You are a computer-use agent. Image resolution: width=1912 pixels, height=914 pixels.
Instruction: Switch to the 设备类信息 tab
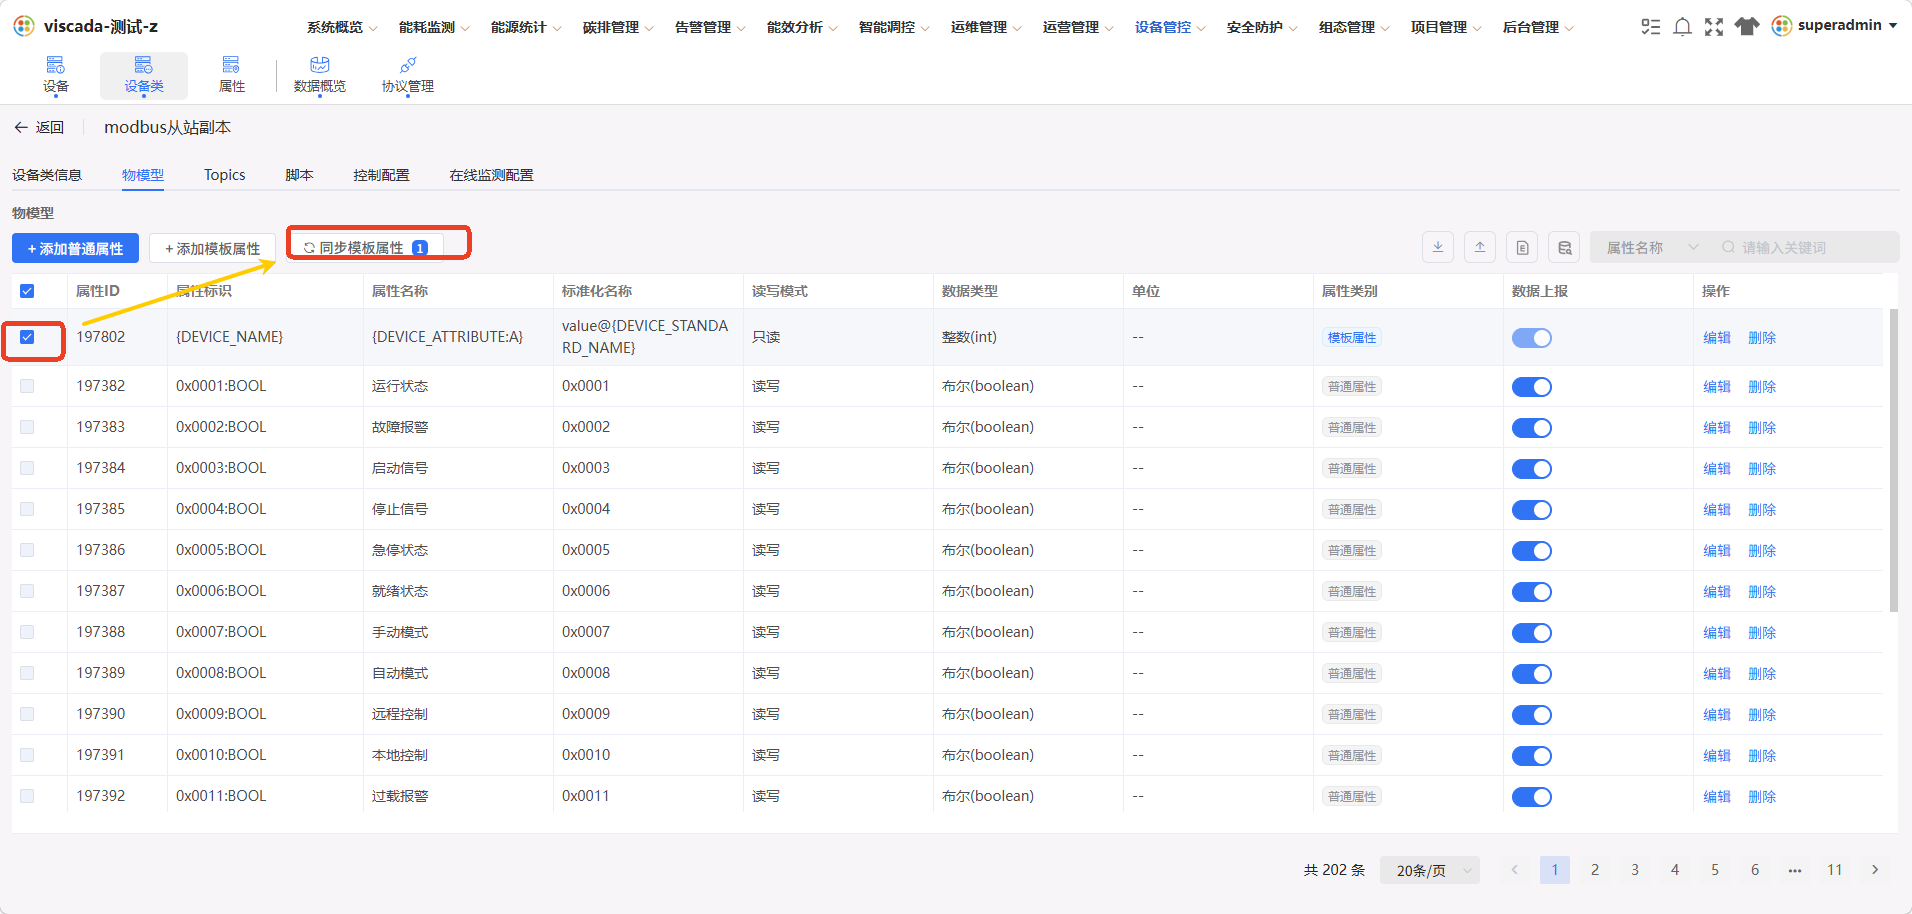click(x=47, y=175)
